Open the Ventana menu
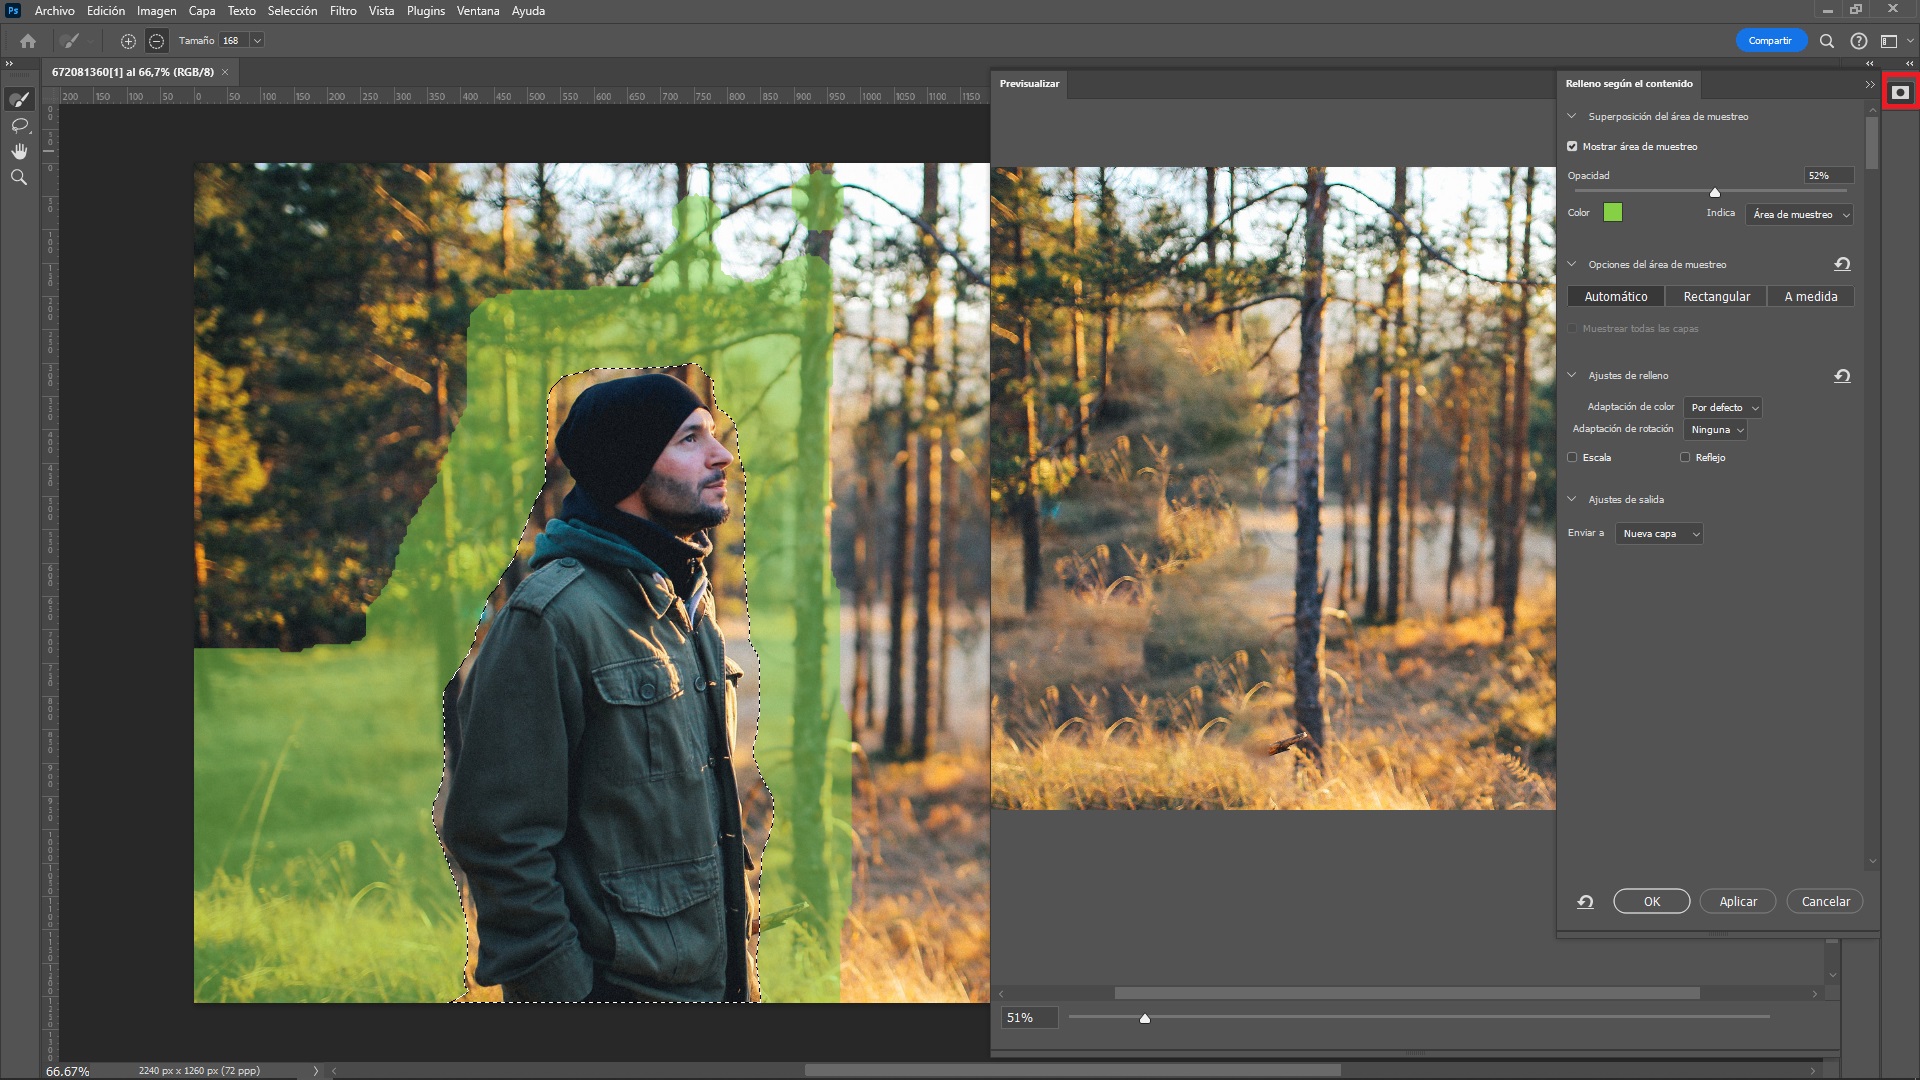The height and width of the screenshot is (1080, 1920). coord(478,11)
